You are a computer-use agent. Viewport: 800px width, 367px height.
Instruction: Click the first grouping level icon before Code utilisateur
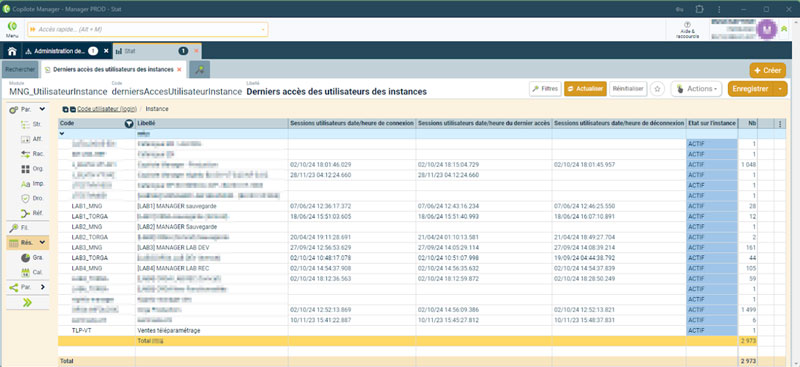point(65,109)
